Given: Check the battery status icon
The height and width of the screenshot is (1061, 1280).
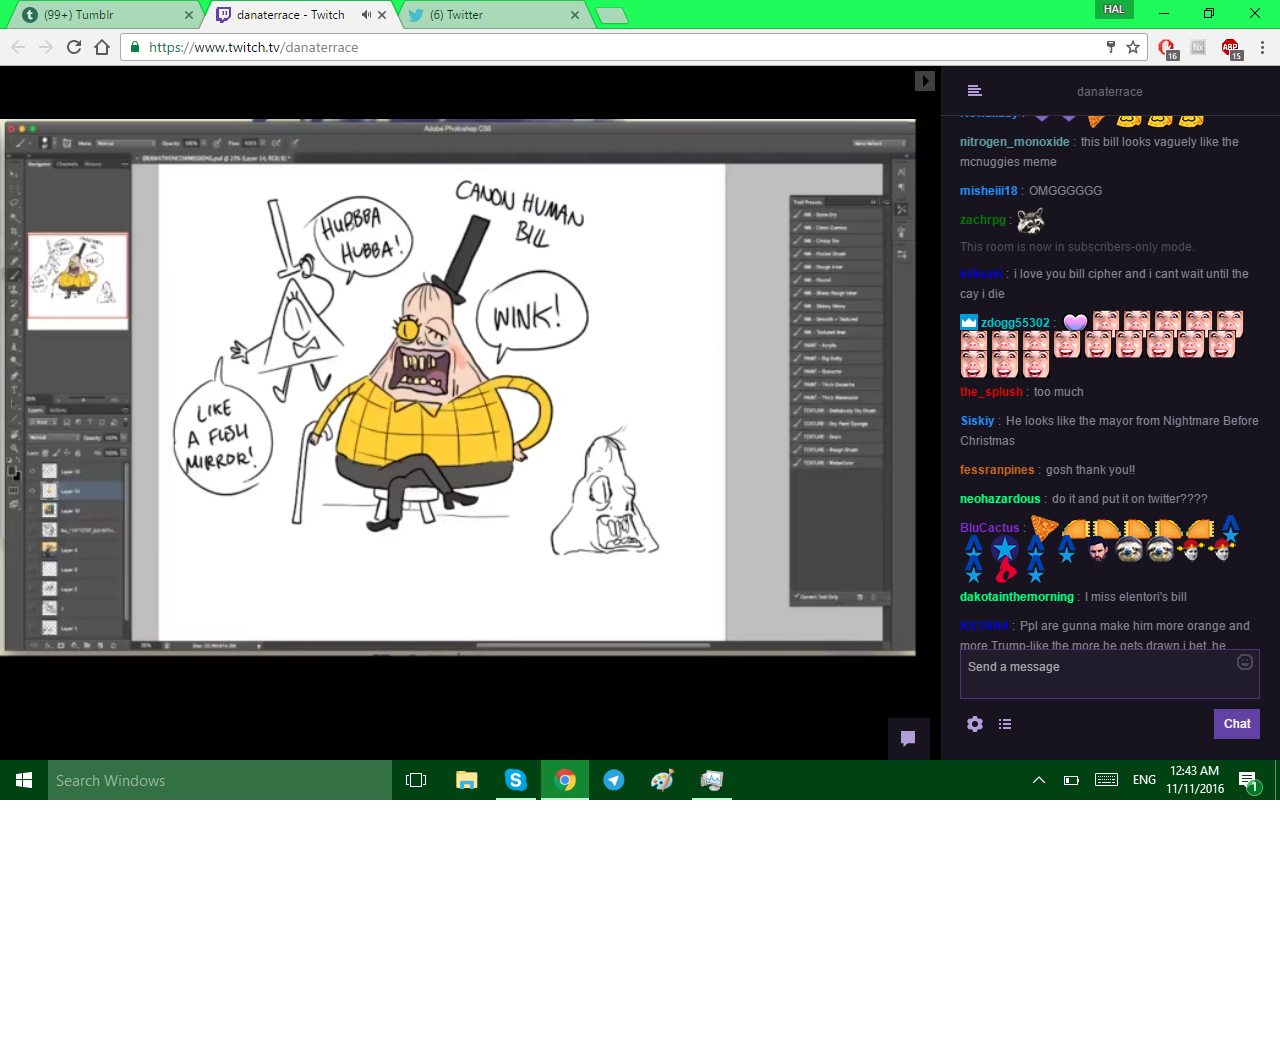Looking at the screenshot, I should pyautogui.click(x=1071, y=780).
